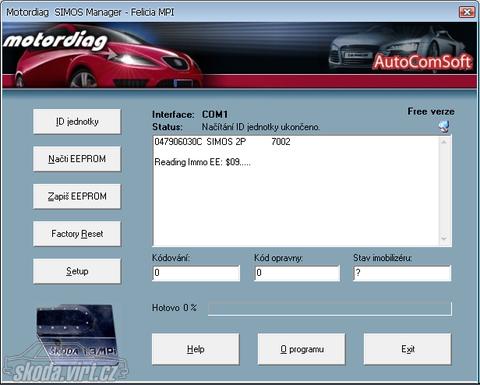Click the COM1 interface value
The height and width of the screenshot is (385, 480).
(x=215, y=114)
